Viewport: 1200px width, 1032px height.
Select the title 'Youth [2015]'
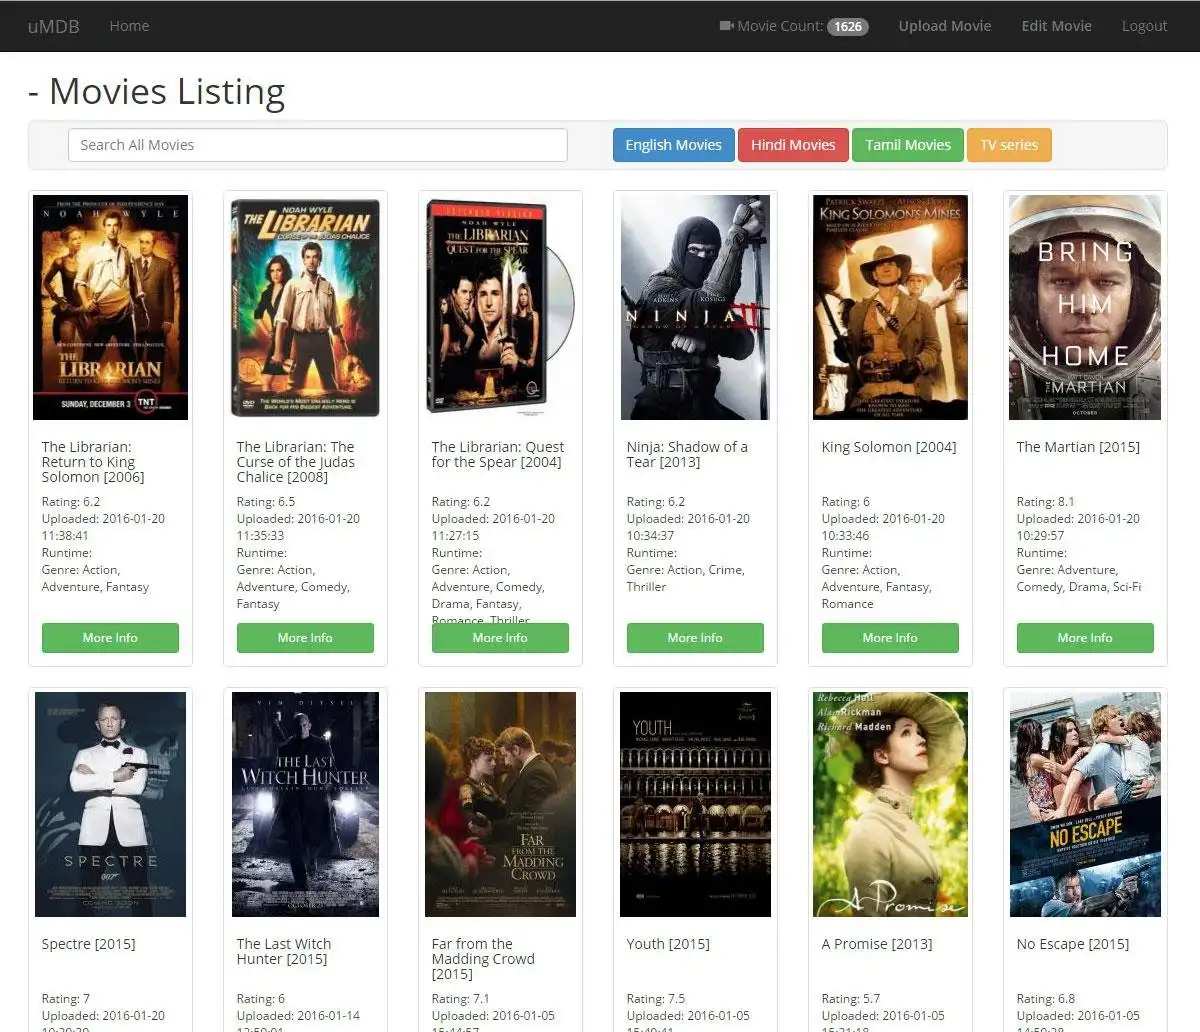pos(668,944)
